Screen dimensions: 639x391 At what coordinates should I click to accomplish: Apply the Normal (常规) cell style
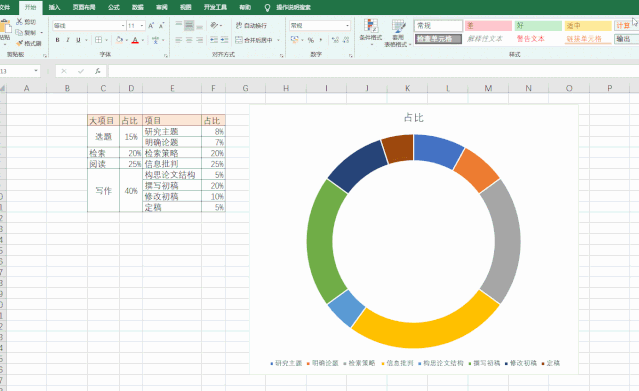pyautogui.click(x=438, y=26)
